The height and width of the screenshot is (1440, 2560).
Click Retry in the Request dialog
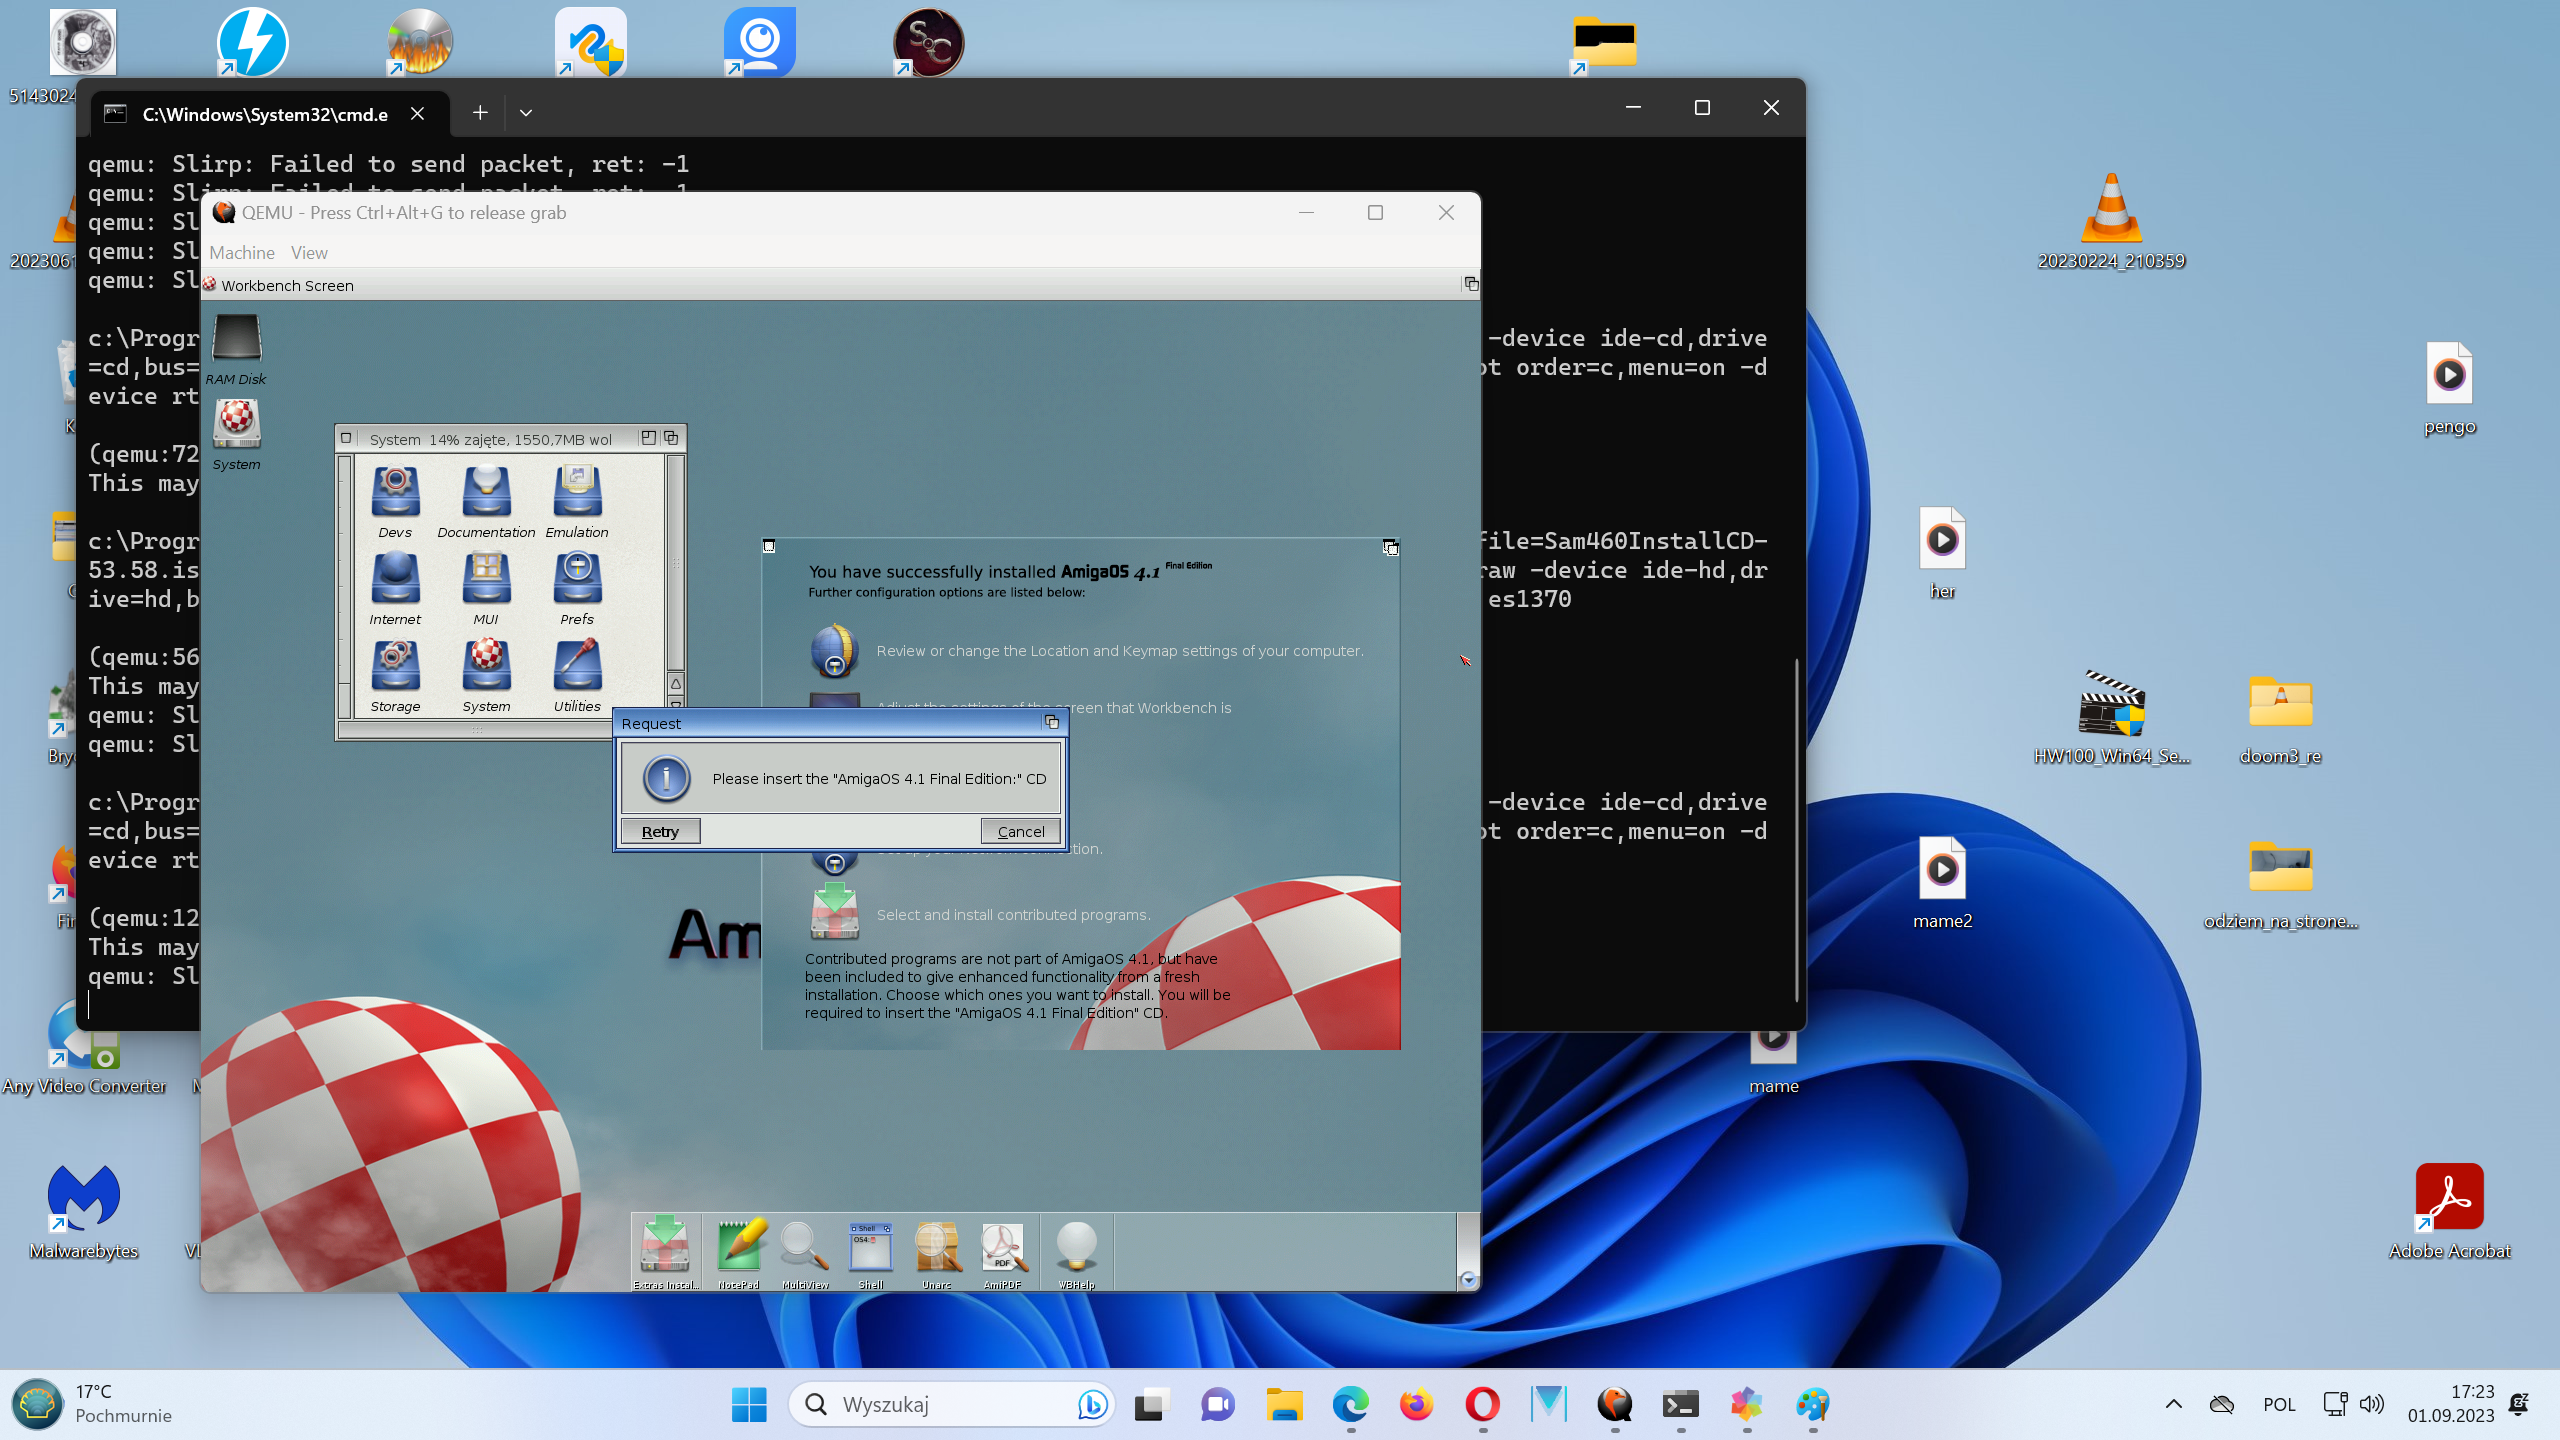point(660,831)
